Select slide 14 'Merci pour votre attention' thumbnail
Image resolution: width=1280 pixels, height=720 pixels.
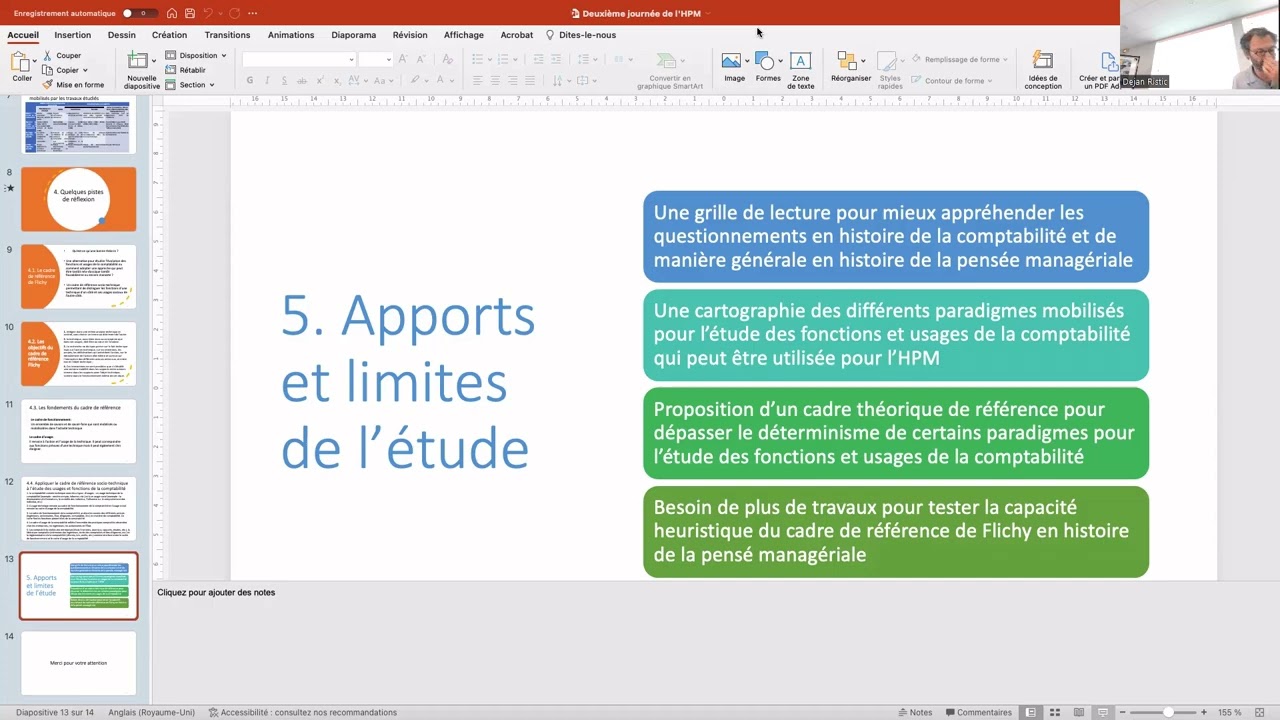coord(78,662)
